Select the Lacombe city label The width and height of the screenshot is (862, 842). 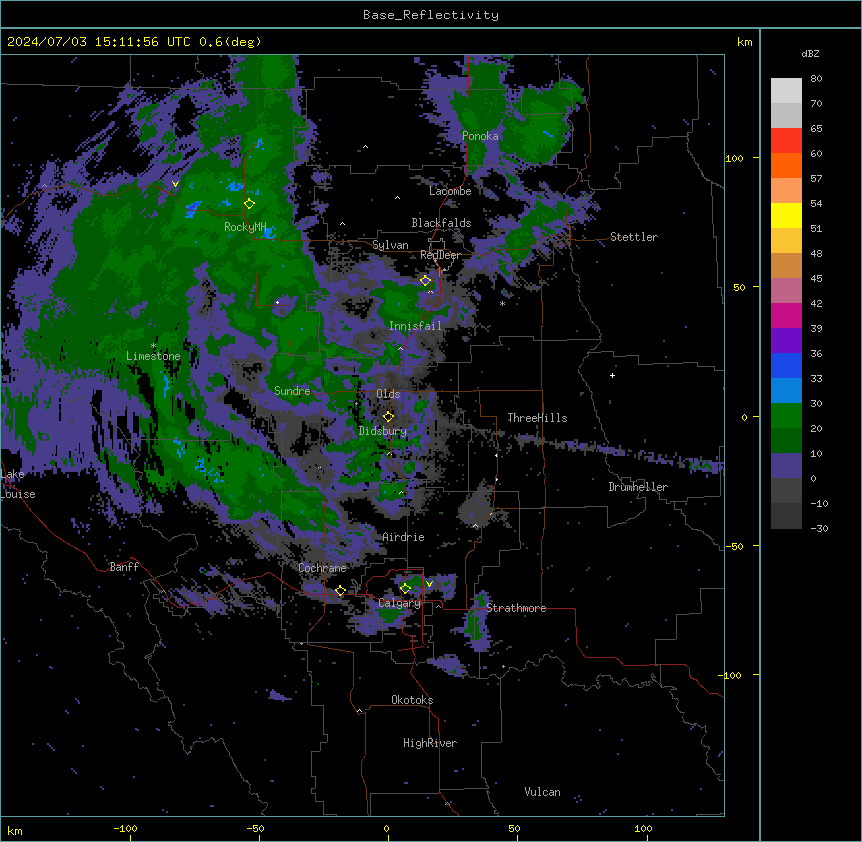pyautogui.click(x=450, y=191)
